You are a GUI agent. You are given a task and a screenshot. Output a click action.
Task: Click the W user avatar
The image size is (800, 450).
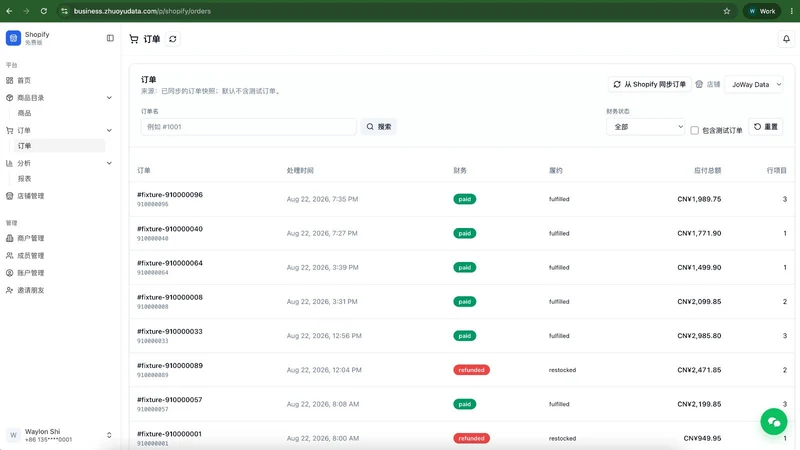click(13, 435)
